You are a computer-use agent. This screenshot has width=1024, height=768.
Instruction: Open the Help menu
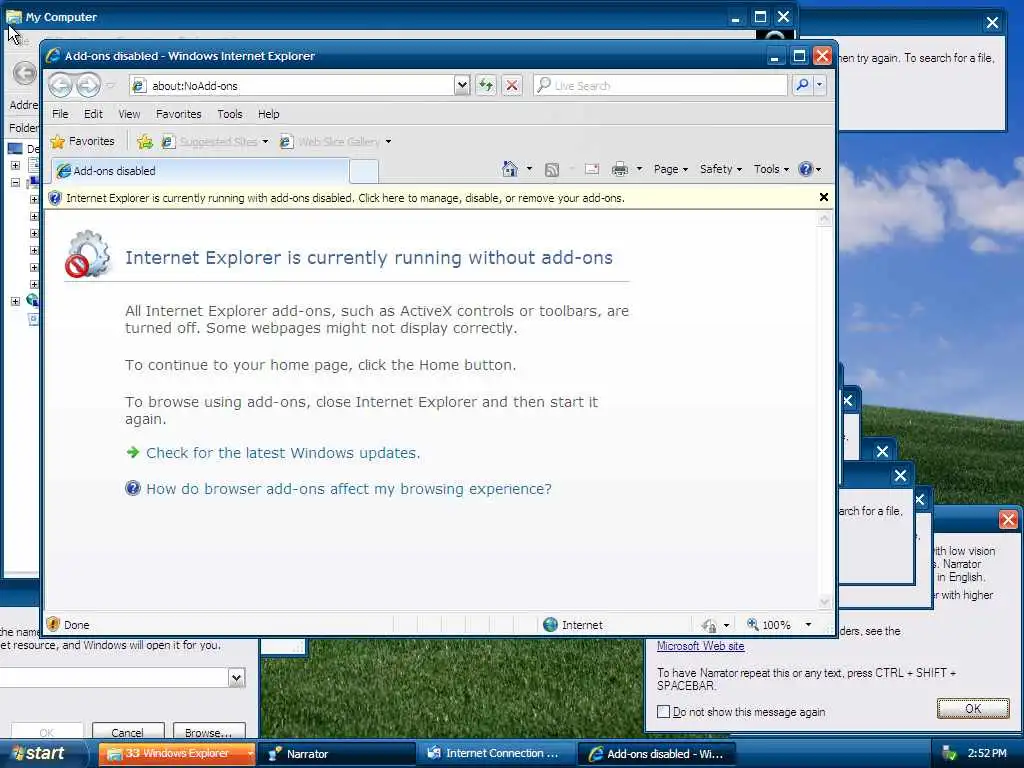(x=268, y=114)
